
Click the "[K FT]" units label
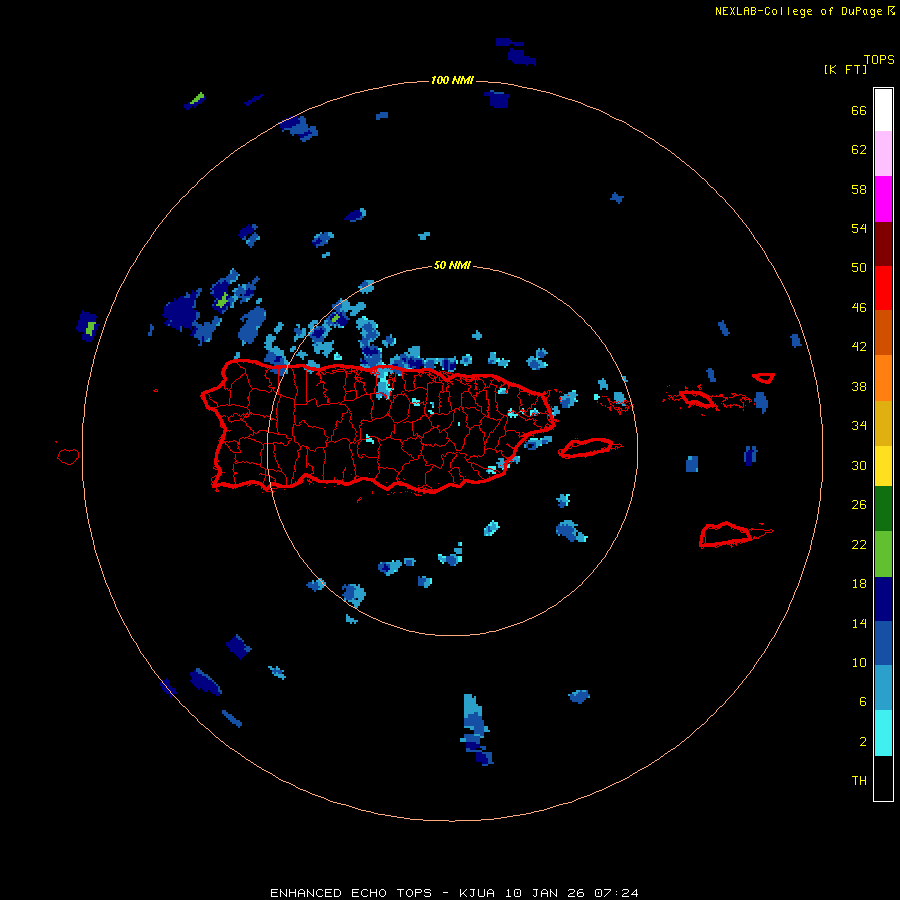coord(845,70)
